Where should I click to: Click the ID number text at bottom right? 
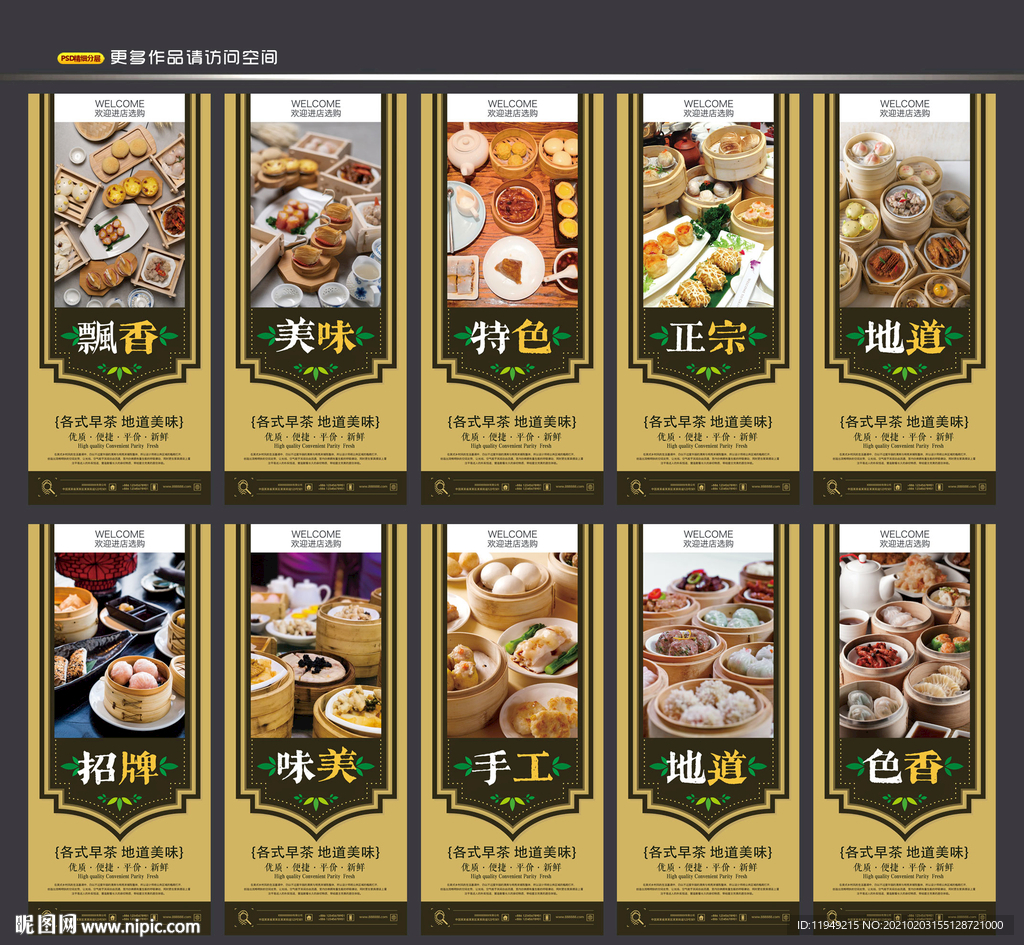click(x=900, y=925)
